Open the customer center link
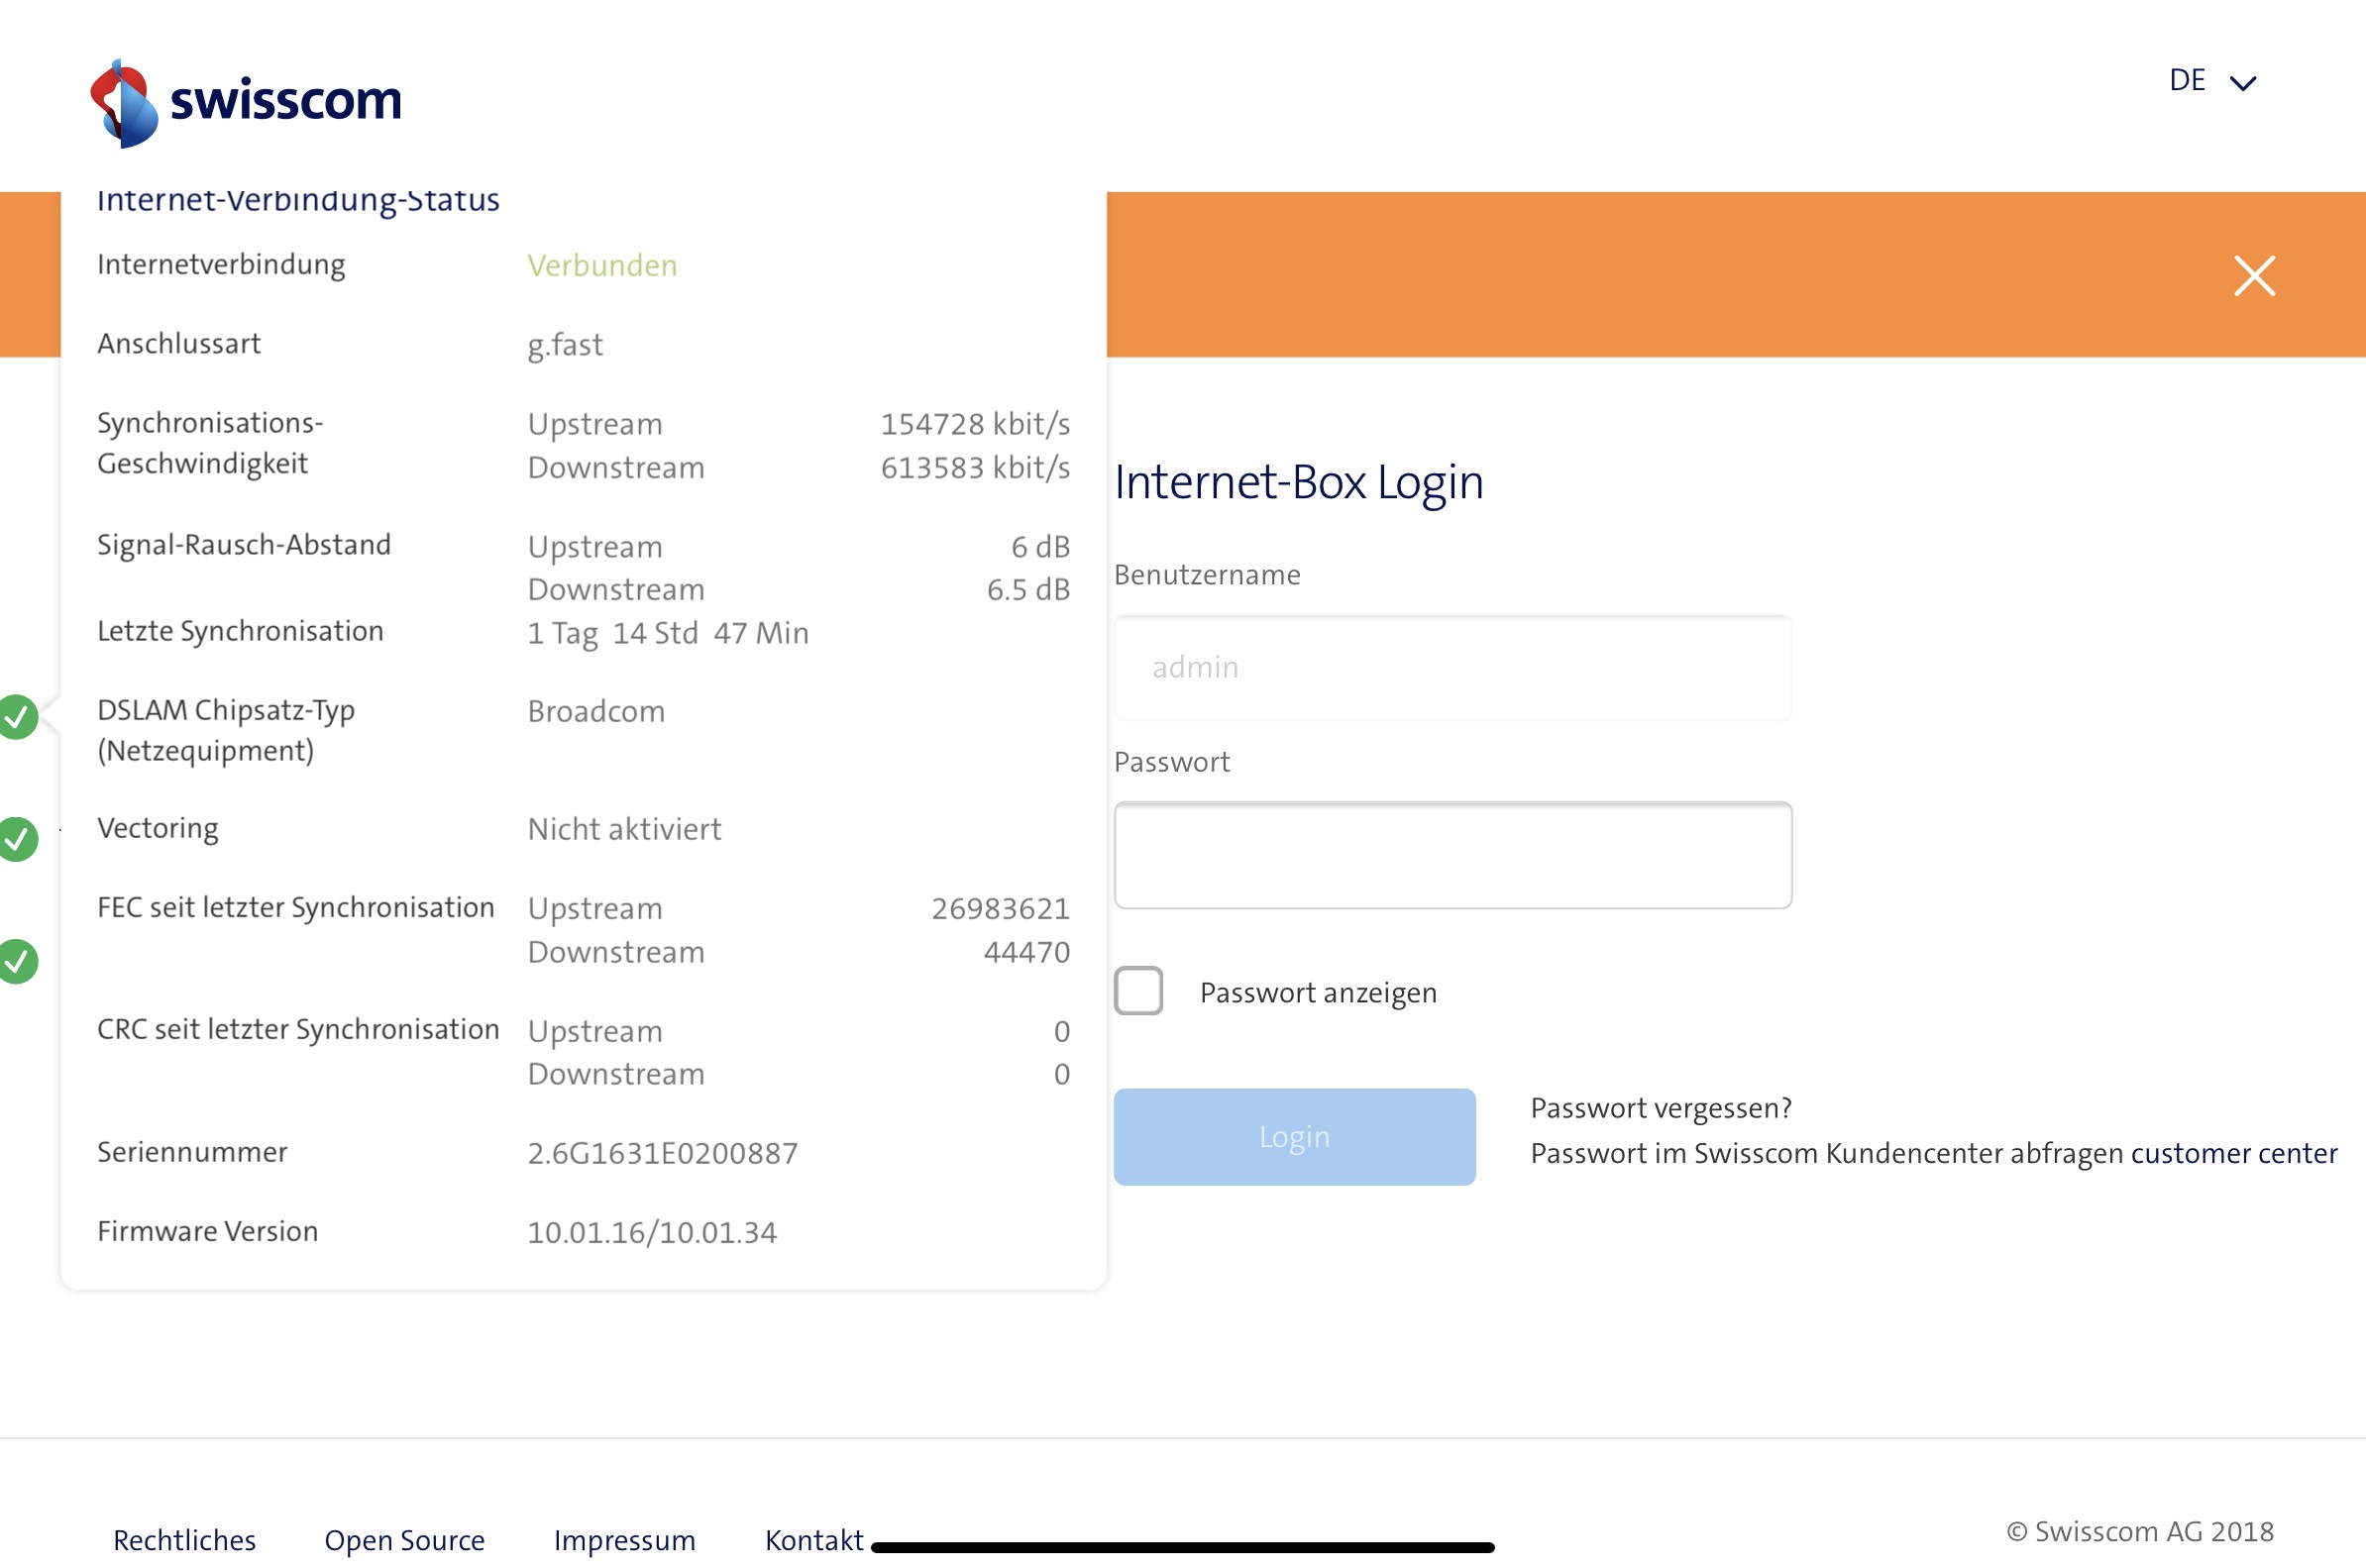 (2233, 1153)
